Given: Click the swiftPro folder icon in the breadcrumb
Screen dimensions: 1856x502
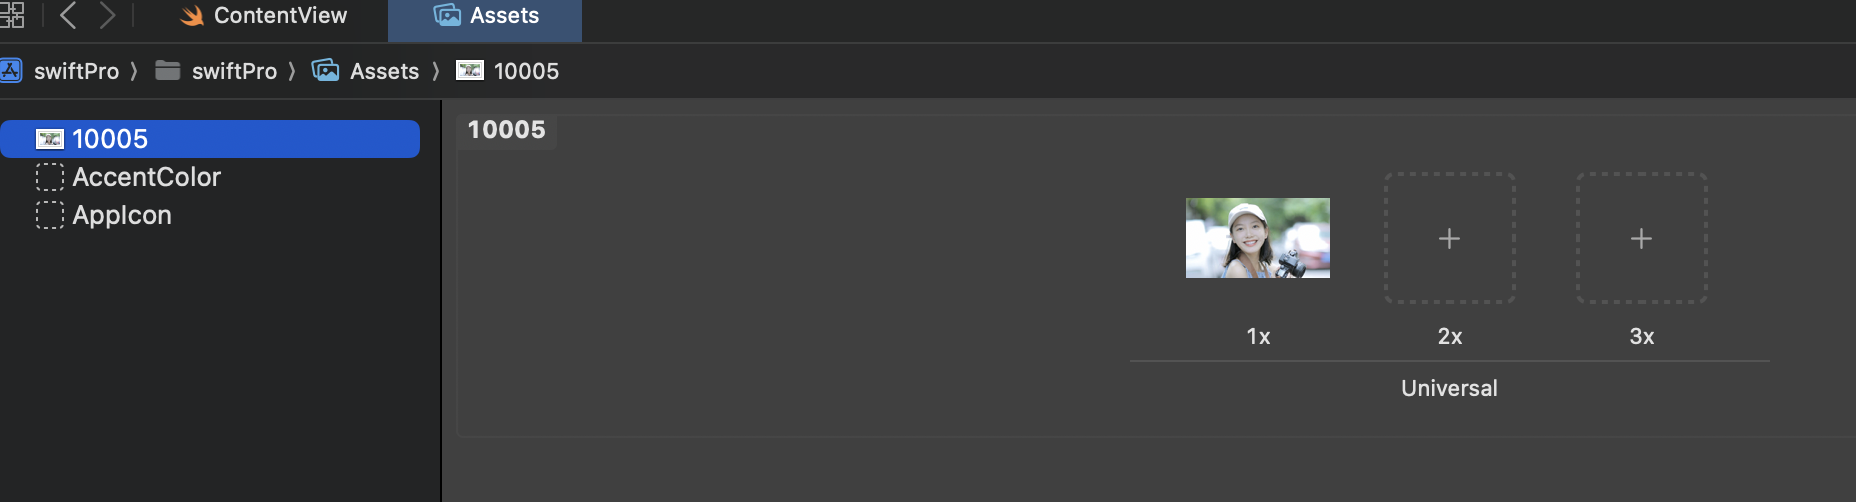Looking at the screenshot, I should (168, 70).
